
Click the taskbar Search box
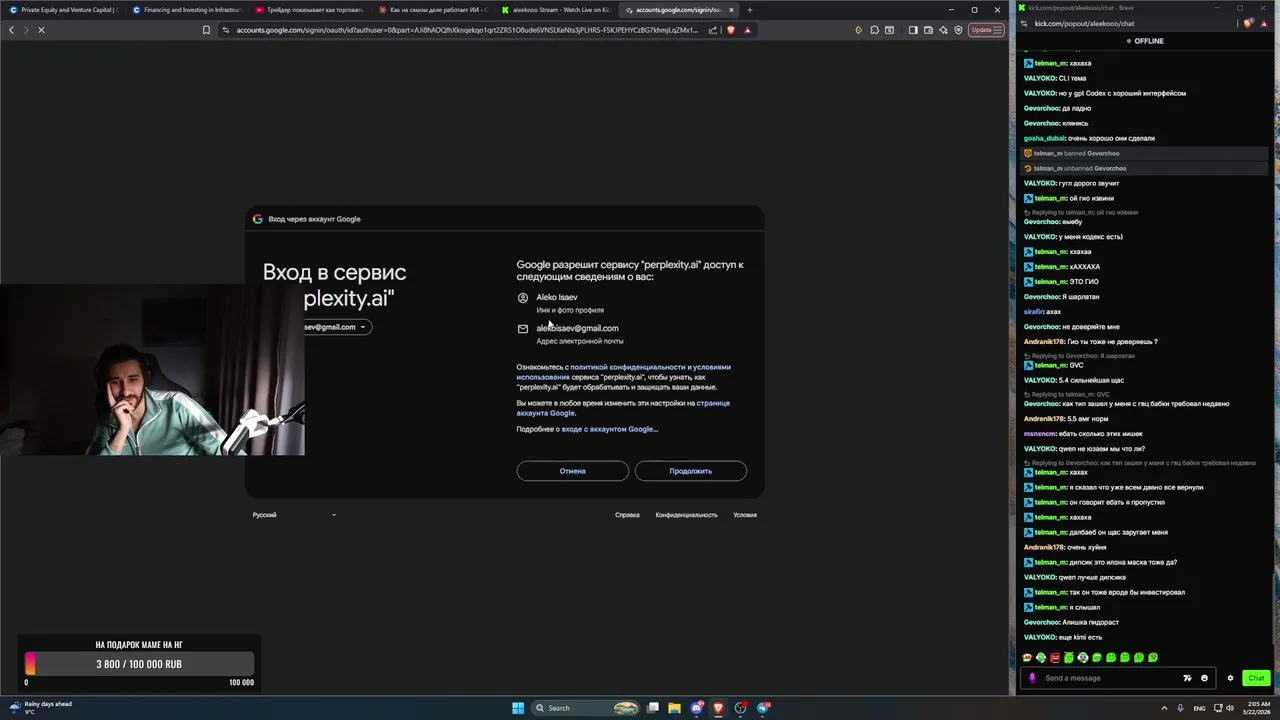[585, 708]
